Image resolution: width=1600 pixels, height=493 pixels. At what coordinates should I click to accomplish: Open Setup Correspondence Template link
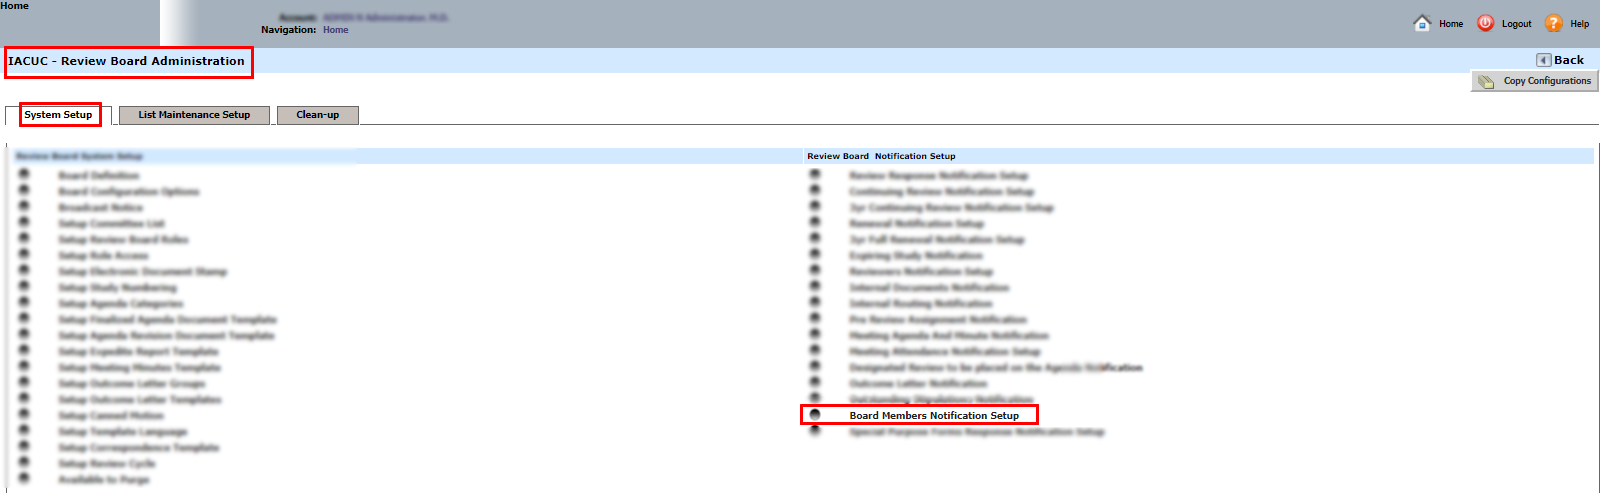click(x=138, y=448)
